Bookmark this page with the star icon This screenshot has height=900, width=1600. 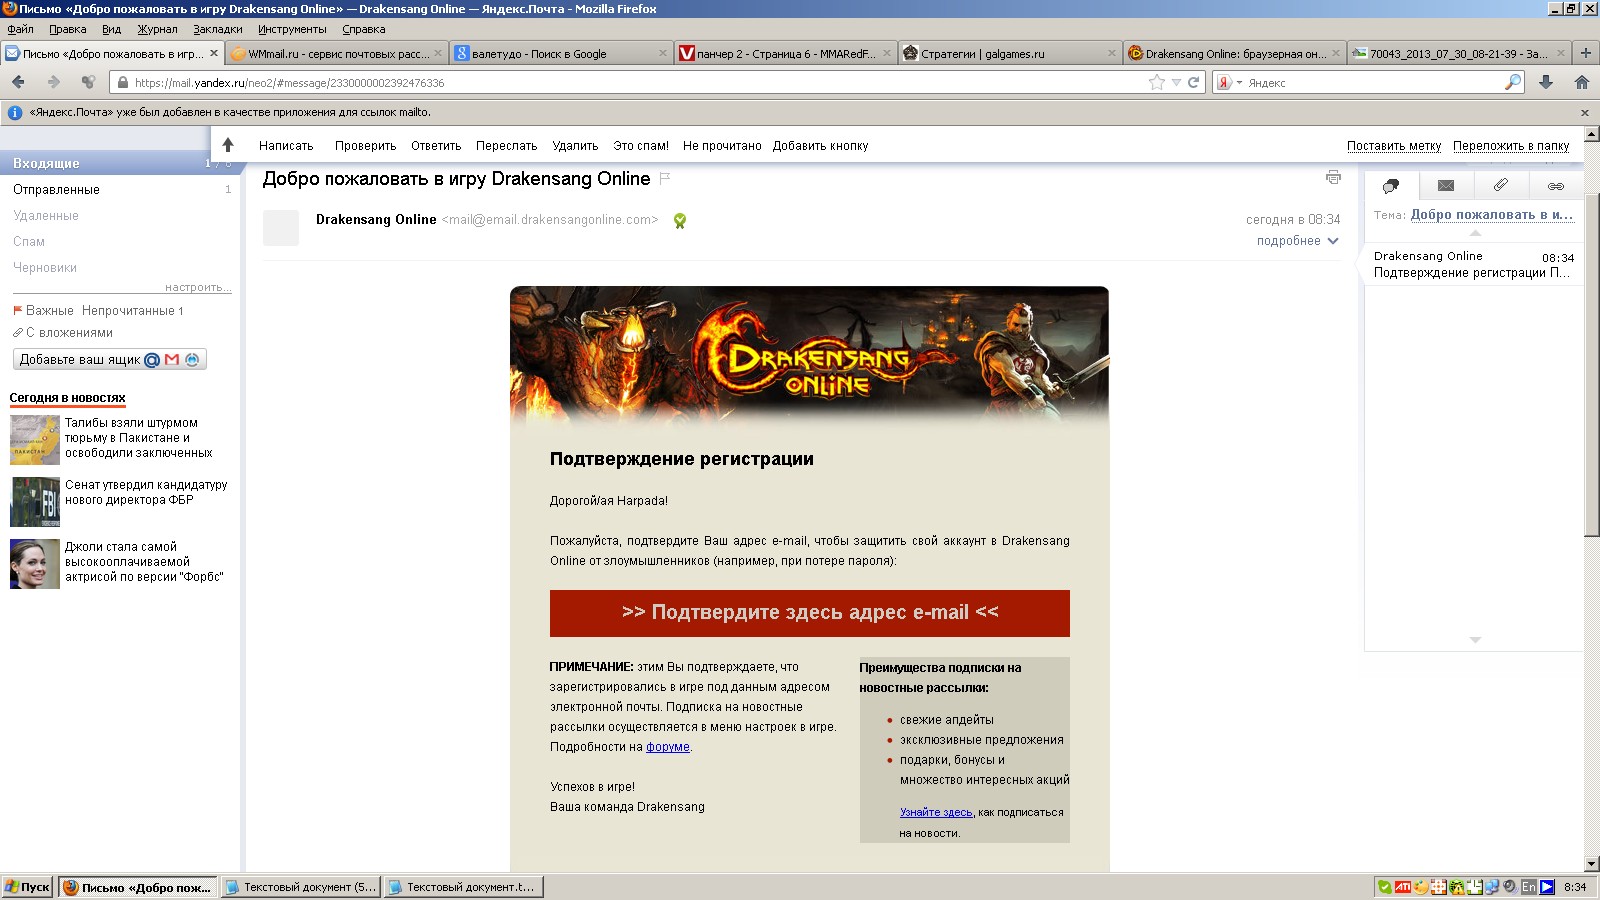[1157, 82]
